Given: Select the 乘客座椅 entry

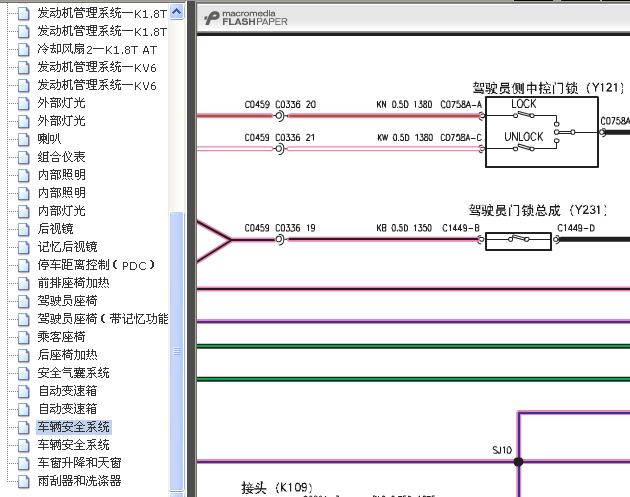Looking at the screenshot, I should point(61,337).
